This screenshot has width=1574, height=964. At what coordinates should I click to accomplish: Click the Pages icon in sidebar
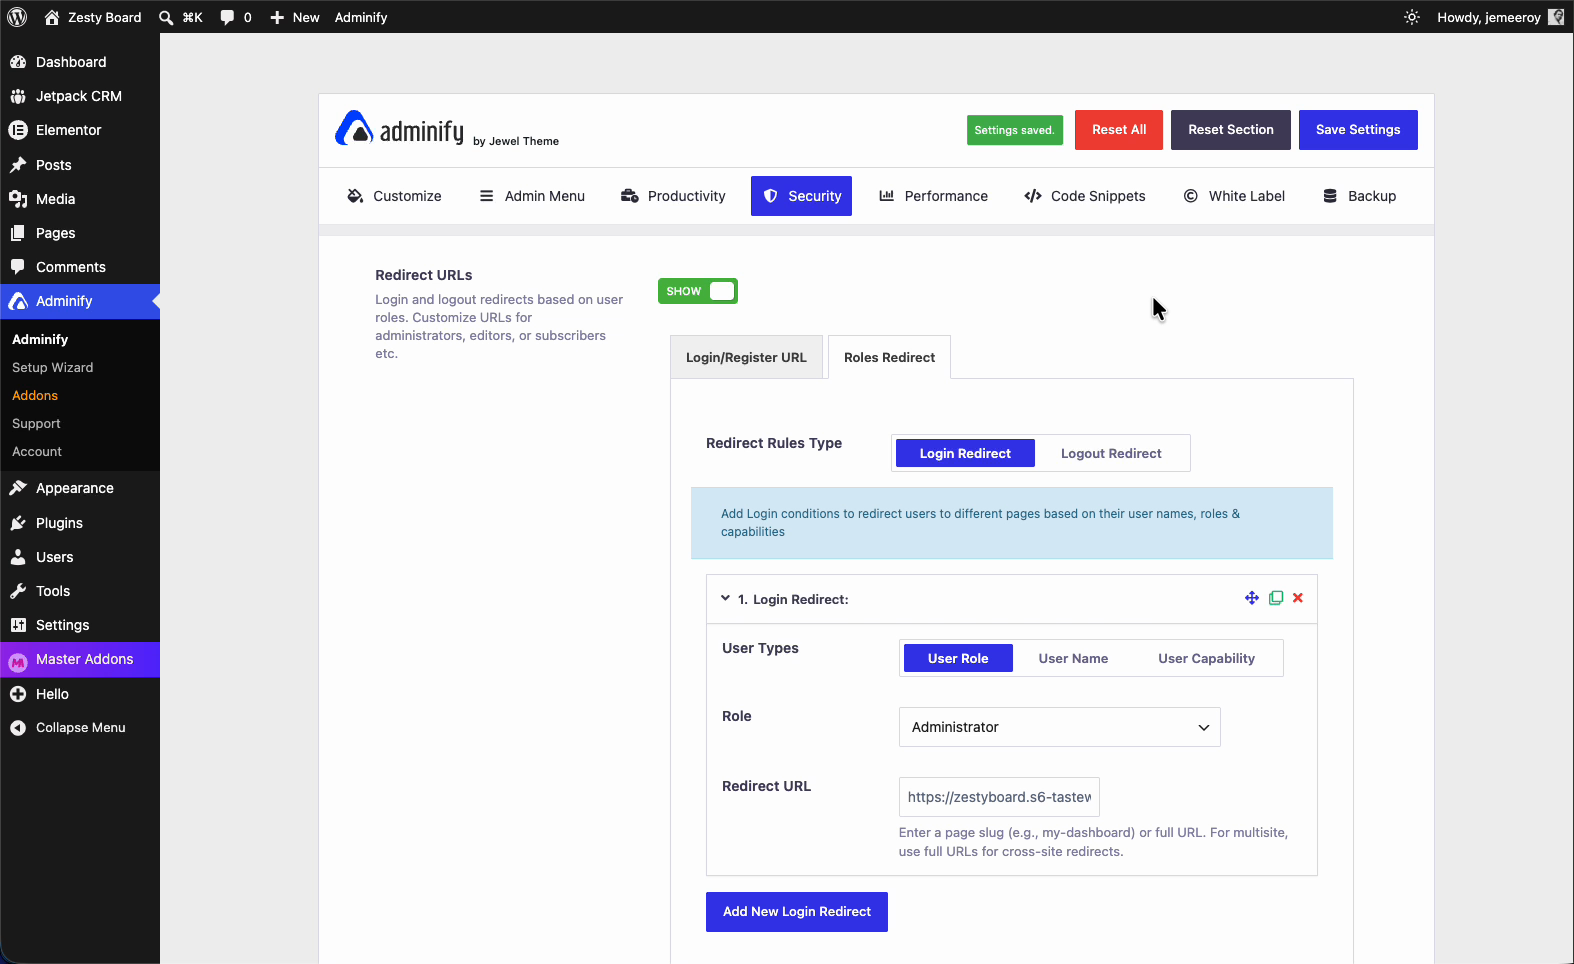(18, 233)
